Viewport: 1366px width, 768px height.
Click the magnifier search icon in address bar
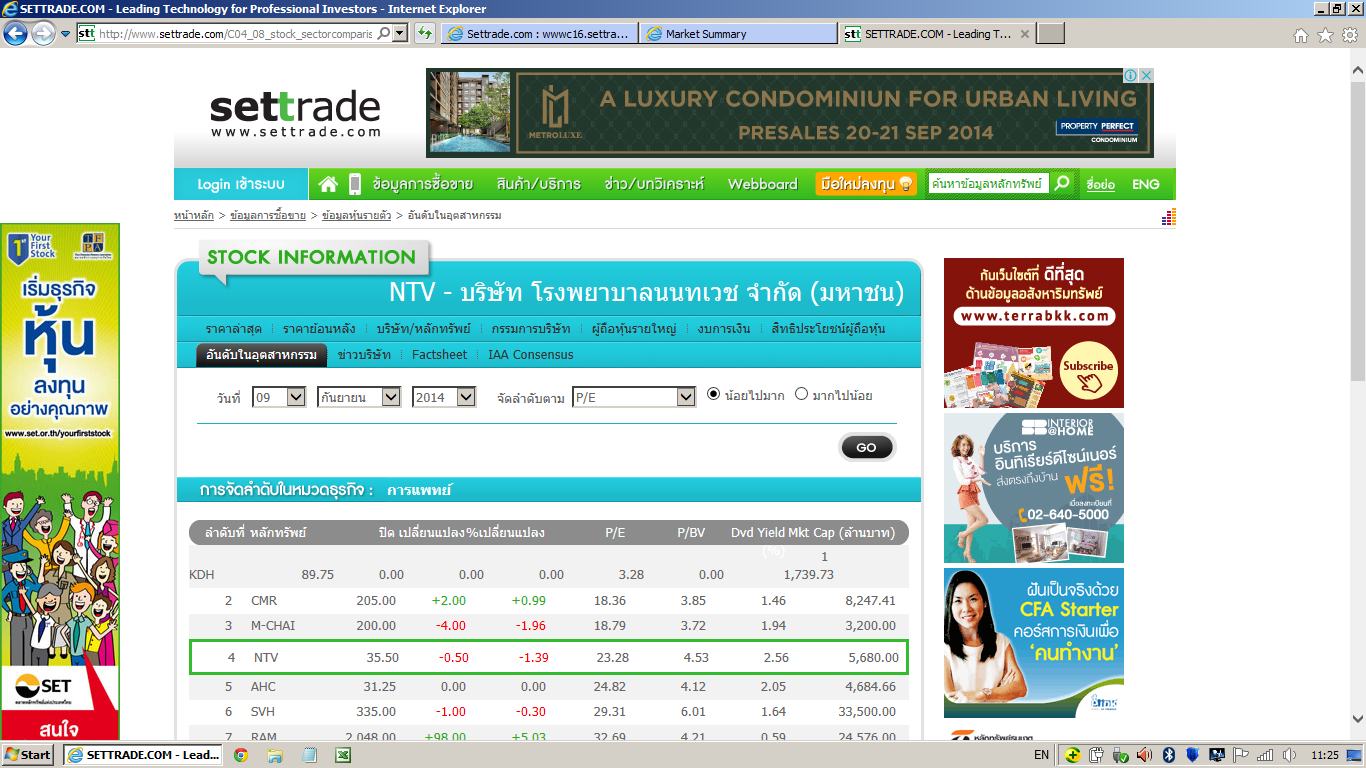click(384, 34)
